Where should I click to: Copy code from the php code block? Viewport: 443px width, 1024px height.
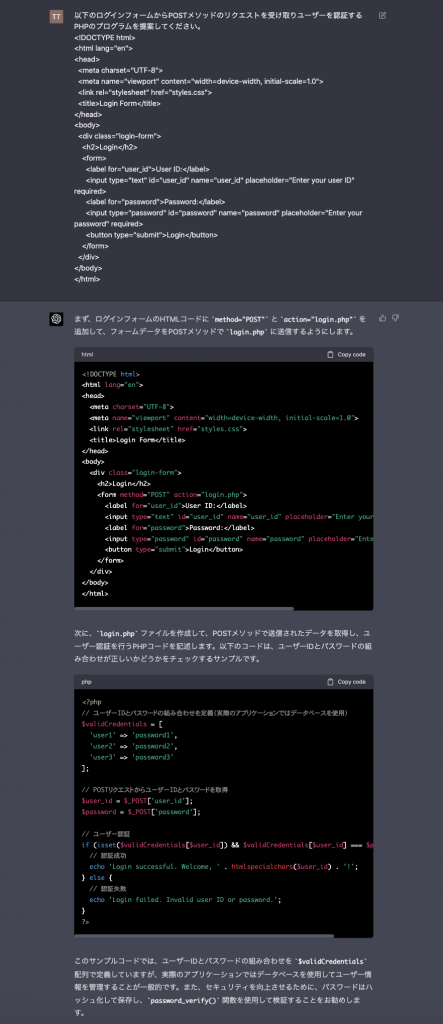point(346,682)
